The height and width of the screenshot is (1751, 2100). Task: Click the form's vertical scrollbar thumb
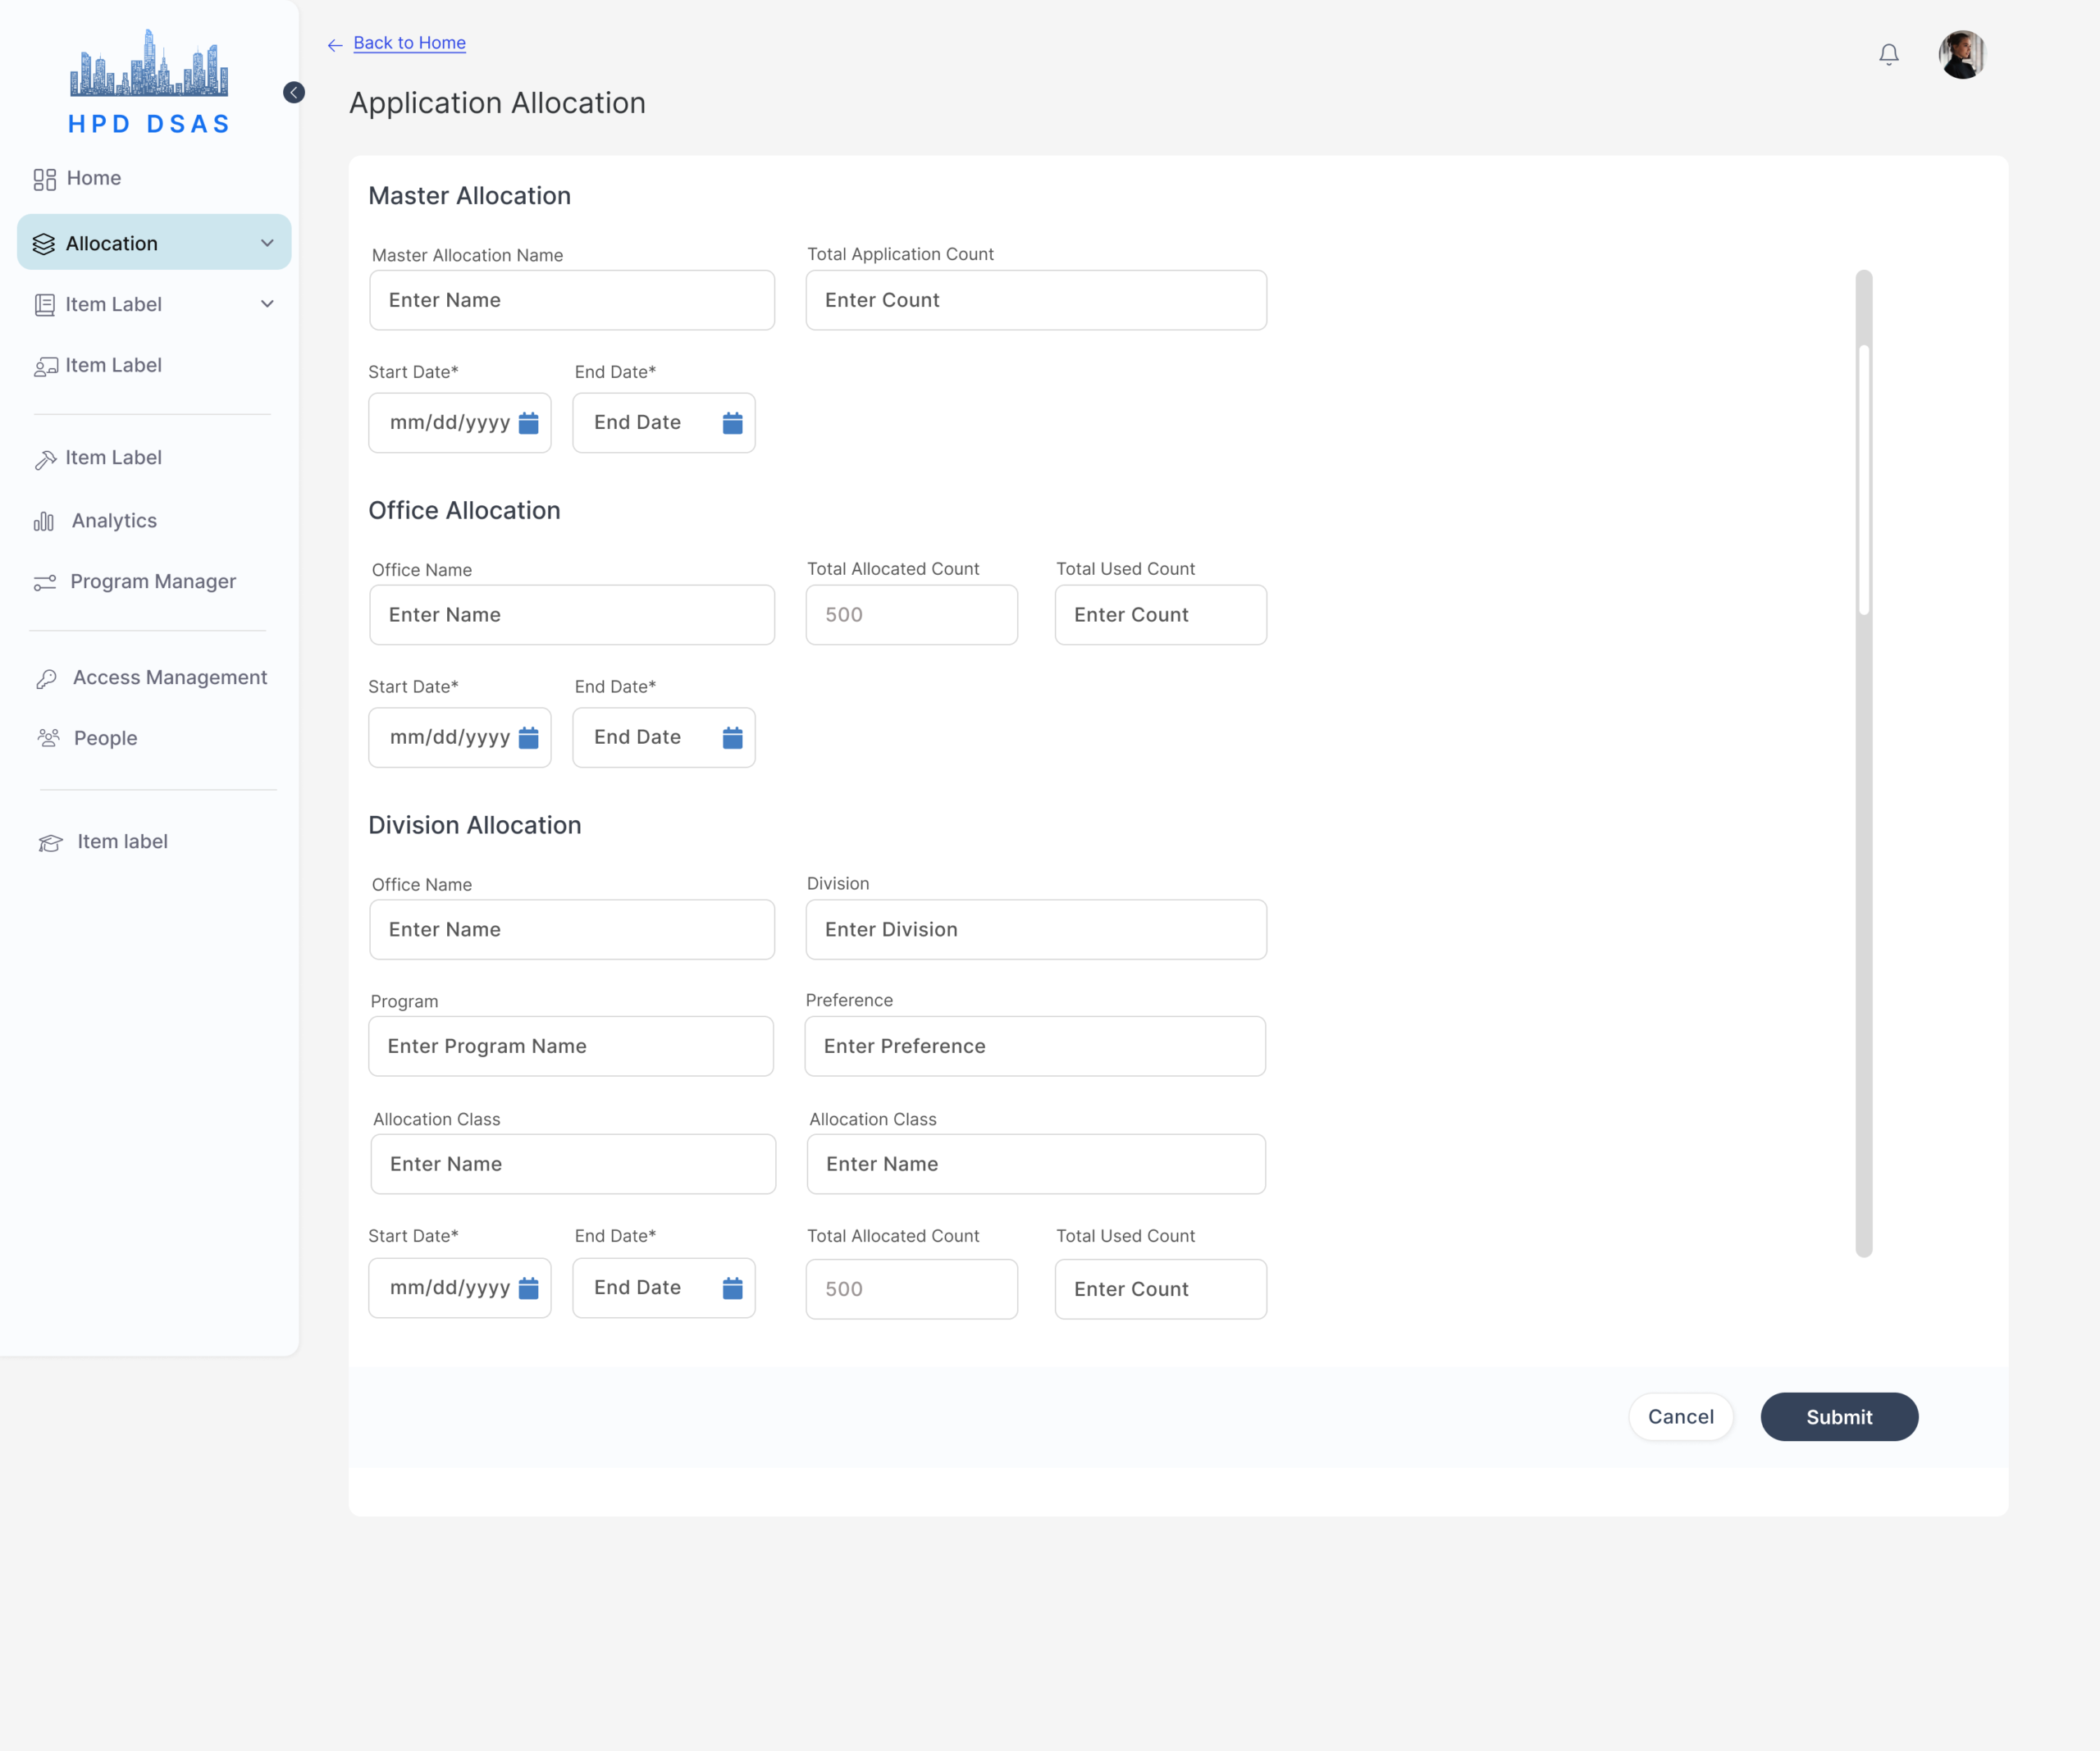tap(1864, 480)
